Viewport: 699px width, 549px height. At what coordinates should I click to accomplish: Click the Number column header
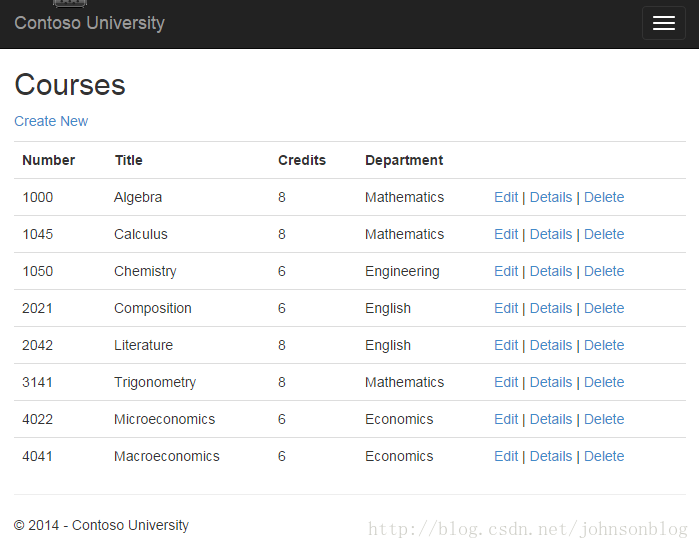click(48, 160)
